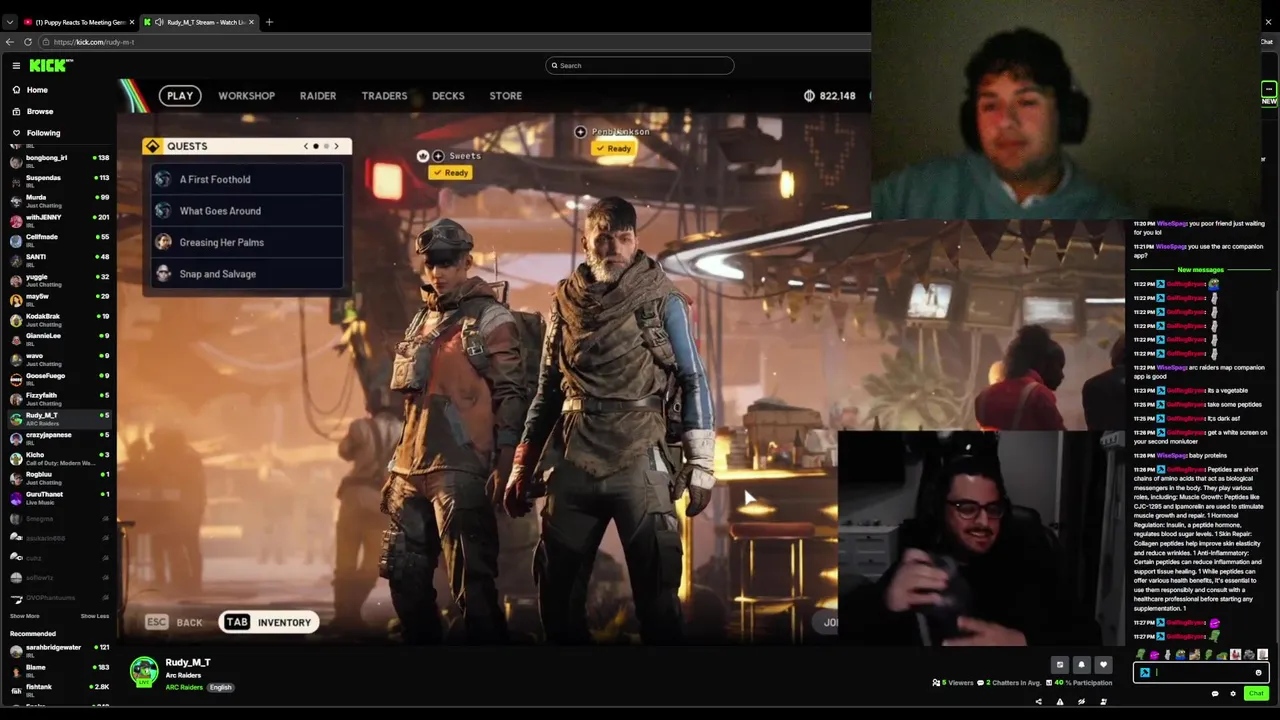Open Suspendas channel in sidebar
1280x720 pixels.
(59, 180)
